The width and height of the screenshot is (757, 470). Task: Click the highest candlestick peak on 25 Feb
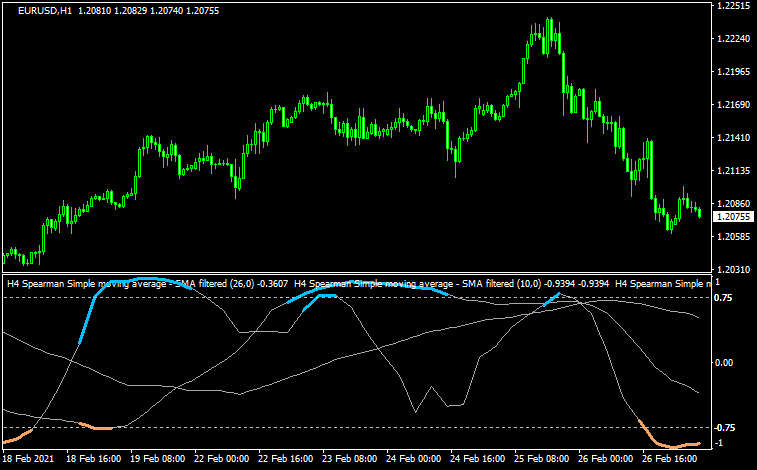(549, 20)
